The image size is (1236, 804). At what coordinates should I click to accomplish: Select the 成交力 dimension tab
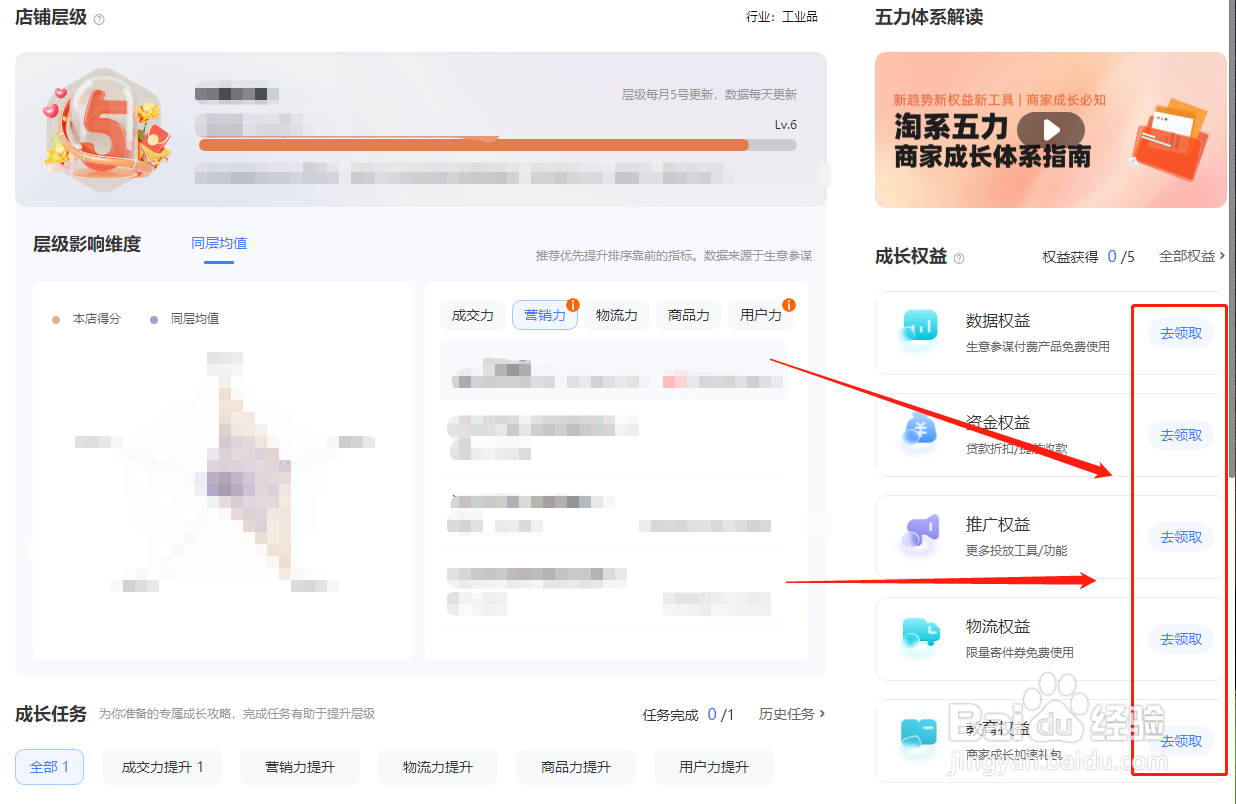point(473,315)
